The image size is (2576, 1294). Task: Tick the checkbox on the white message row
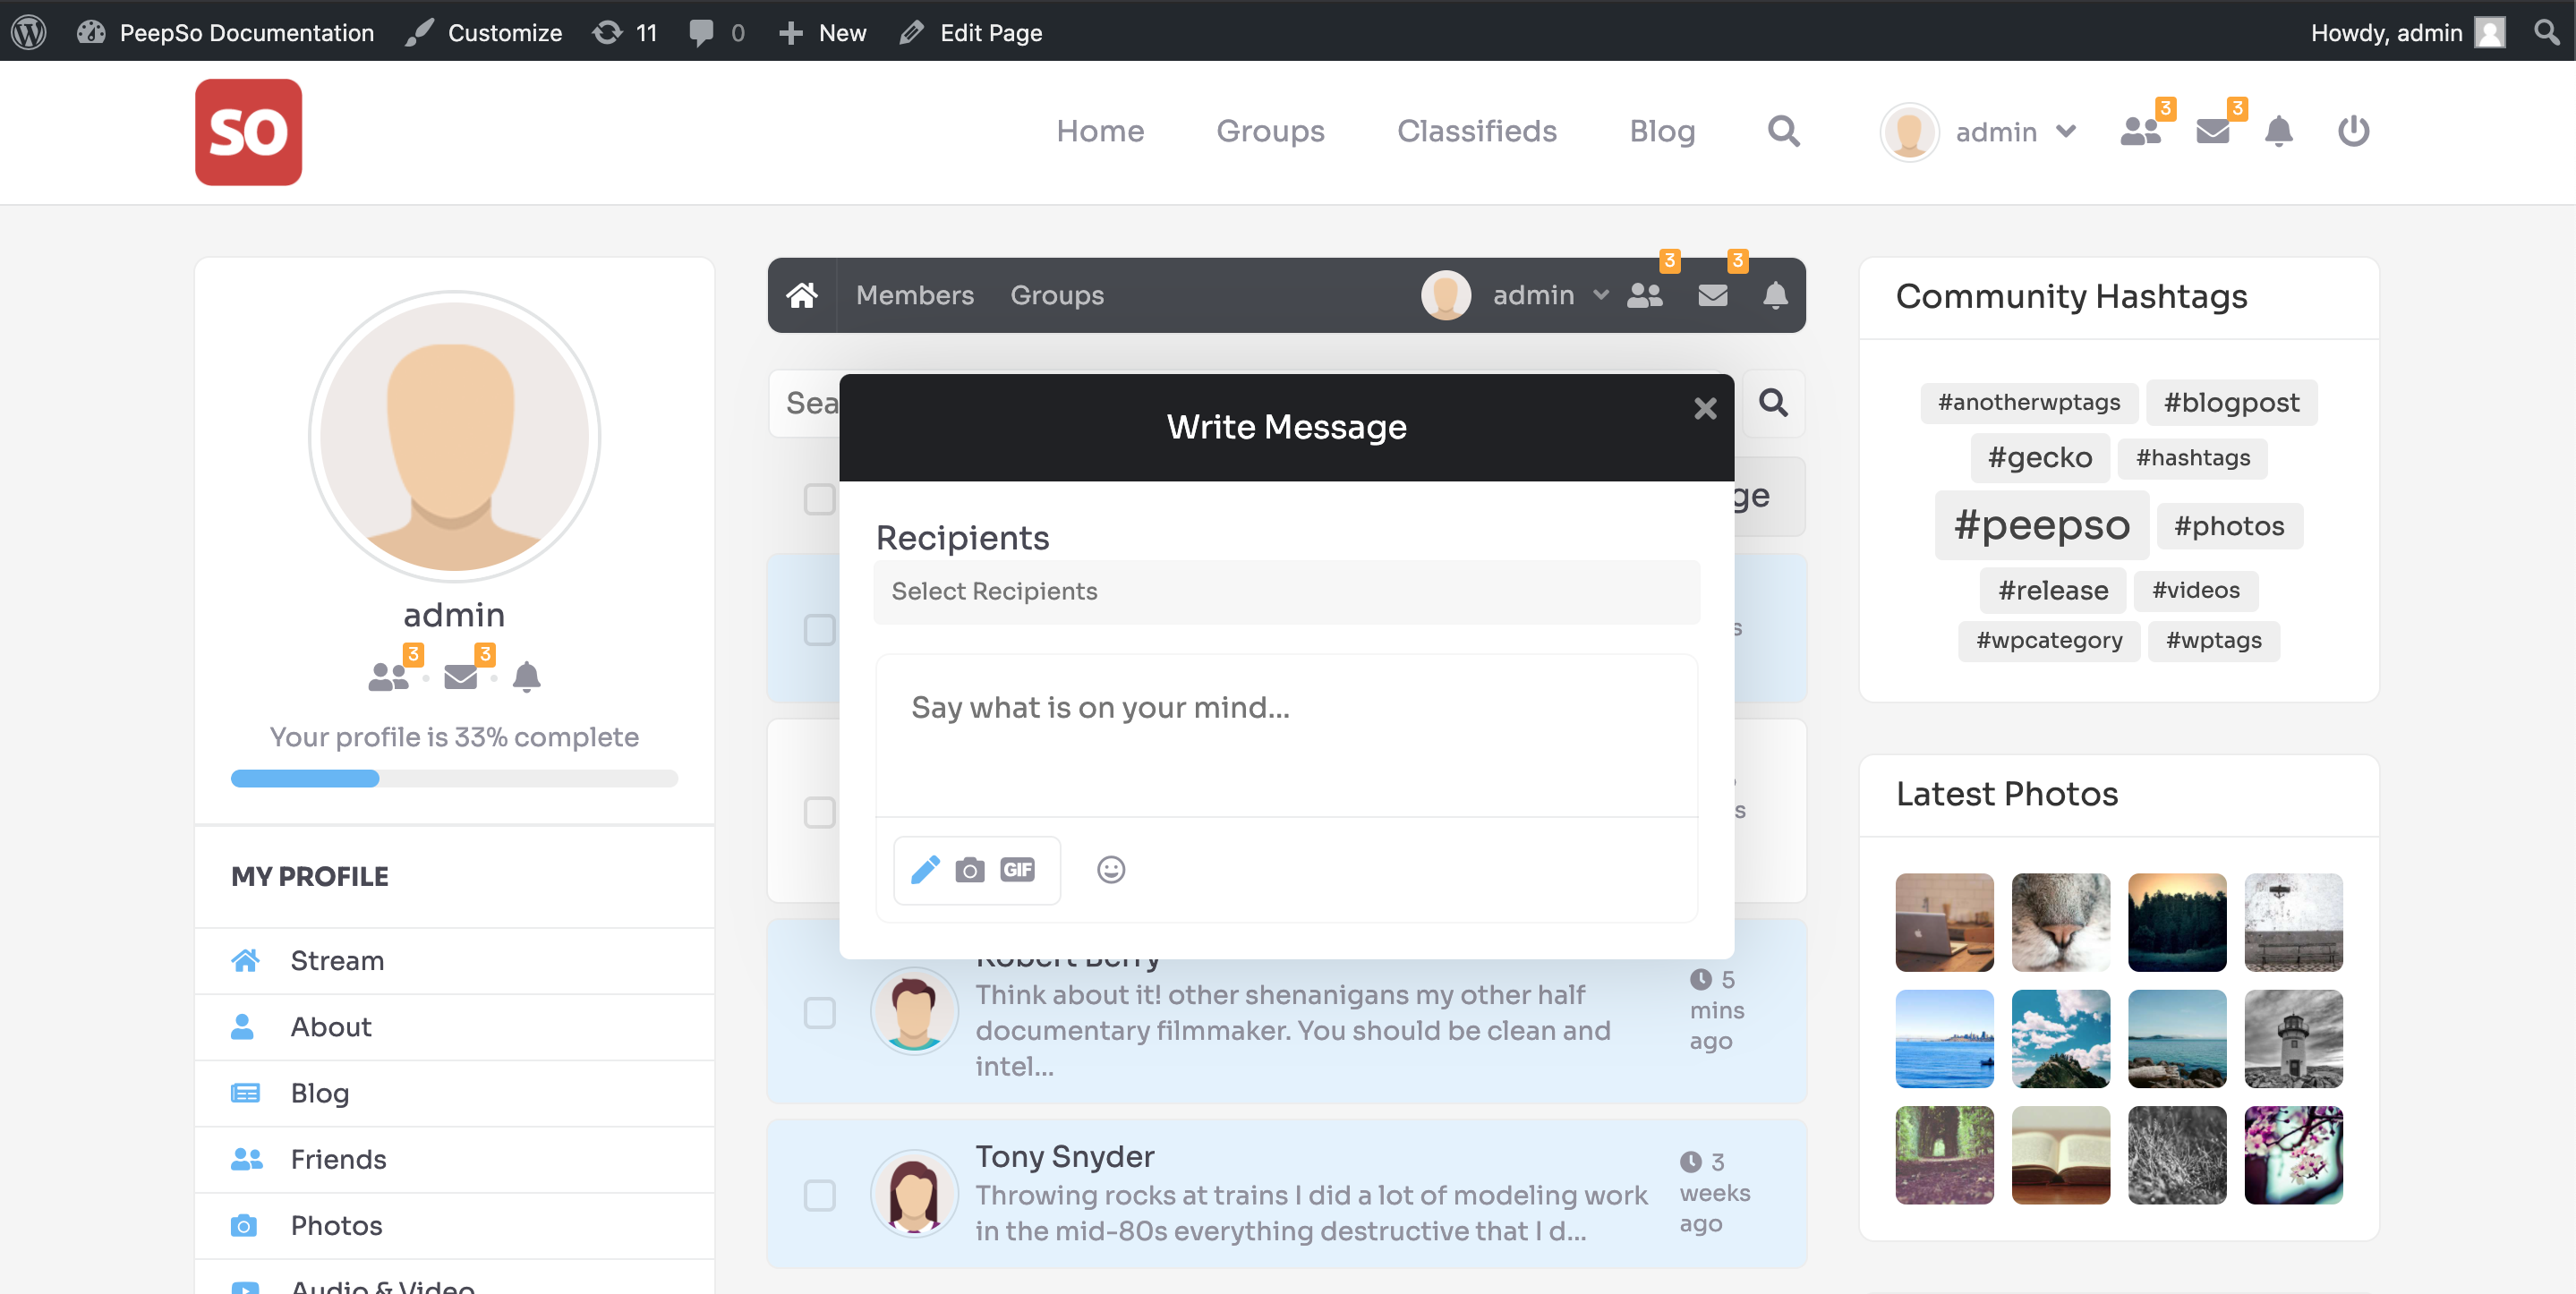819,811
